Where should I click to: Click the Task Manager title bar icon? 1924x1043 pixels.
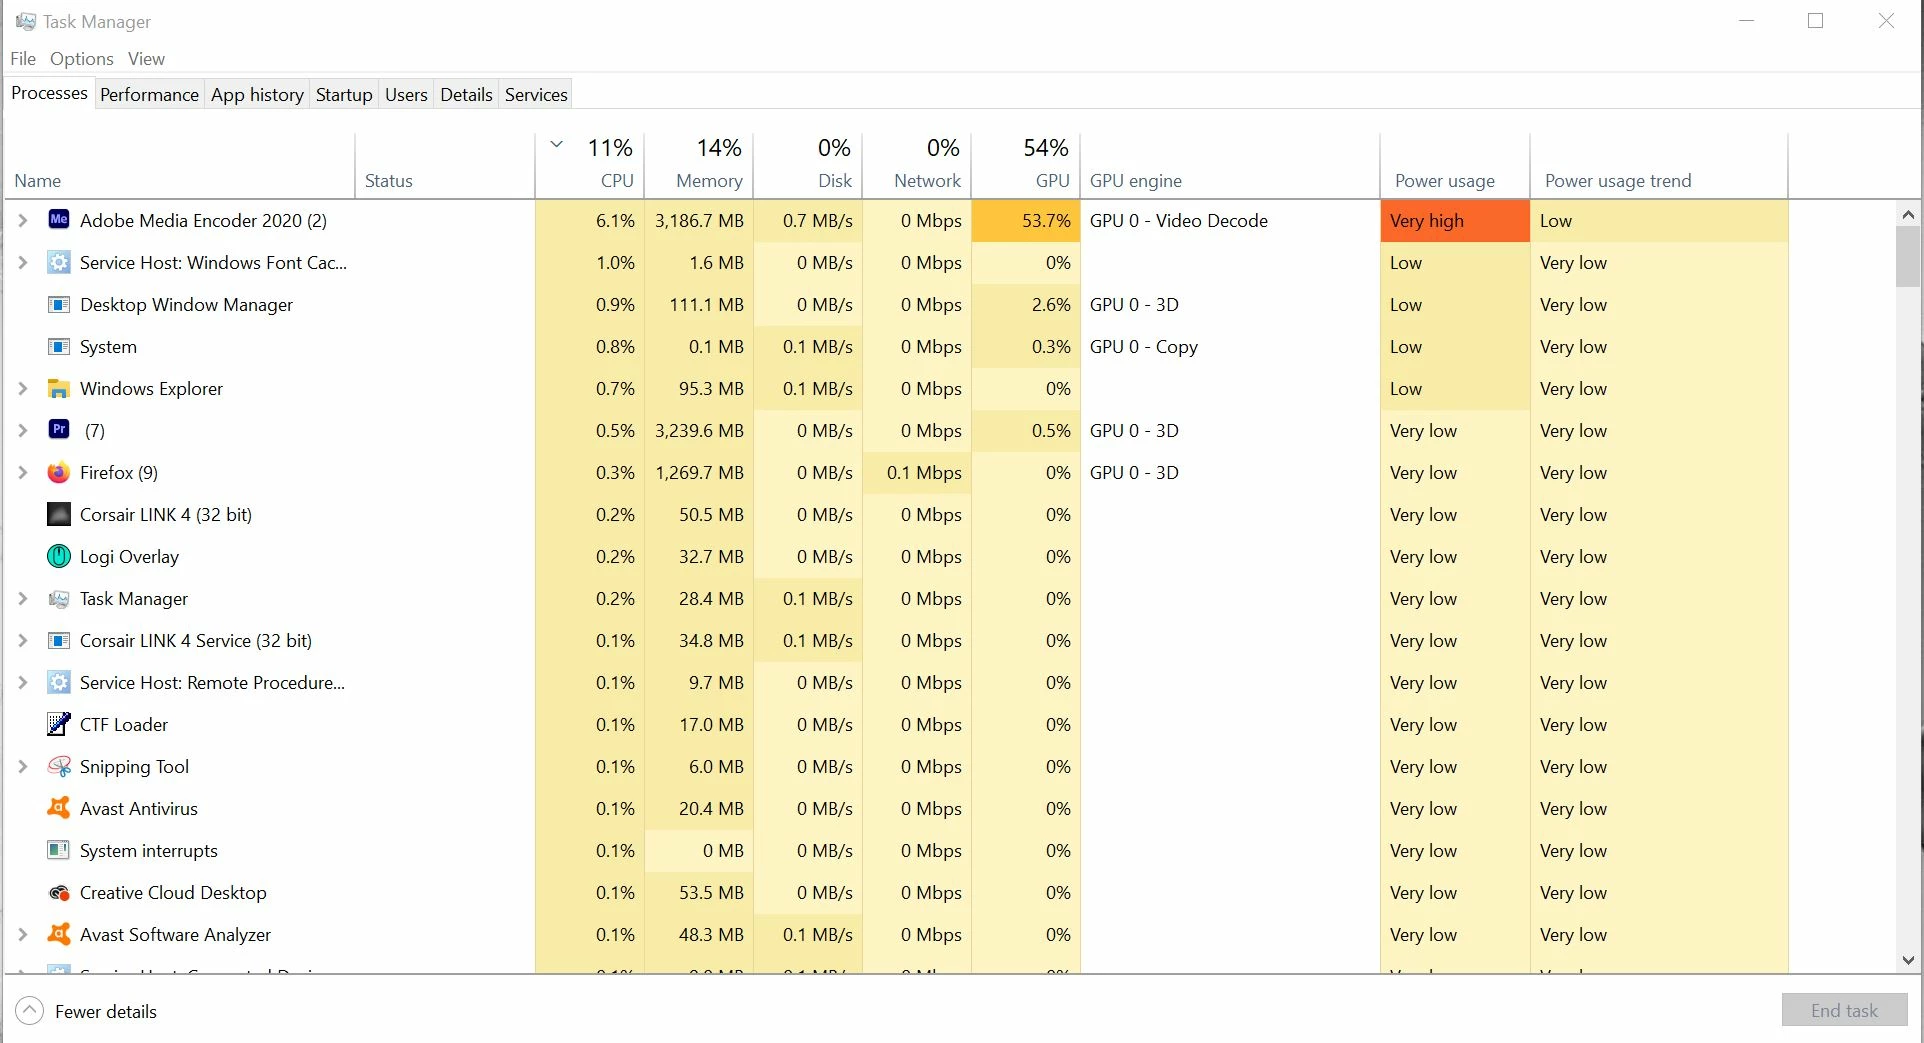[x=26, y=21]
